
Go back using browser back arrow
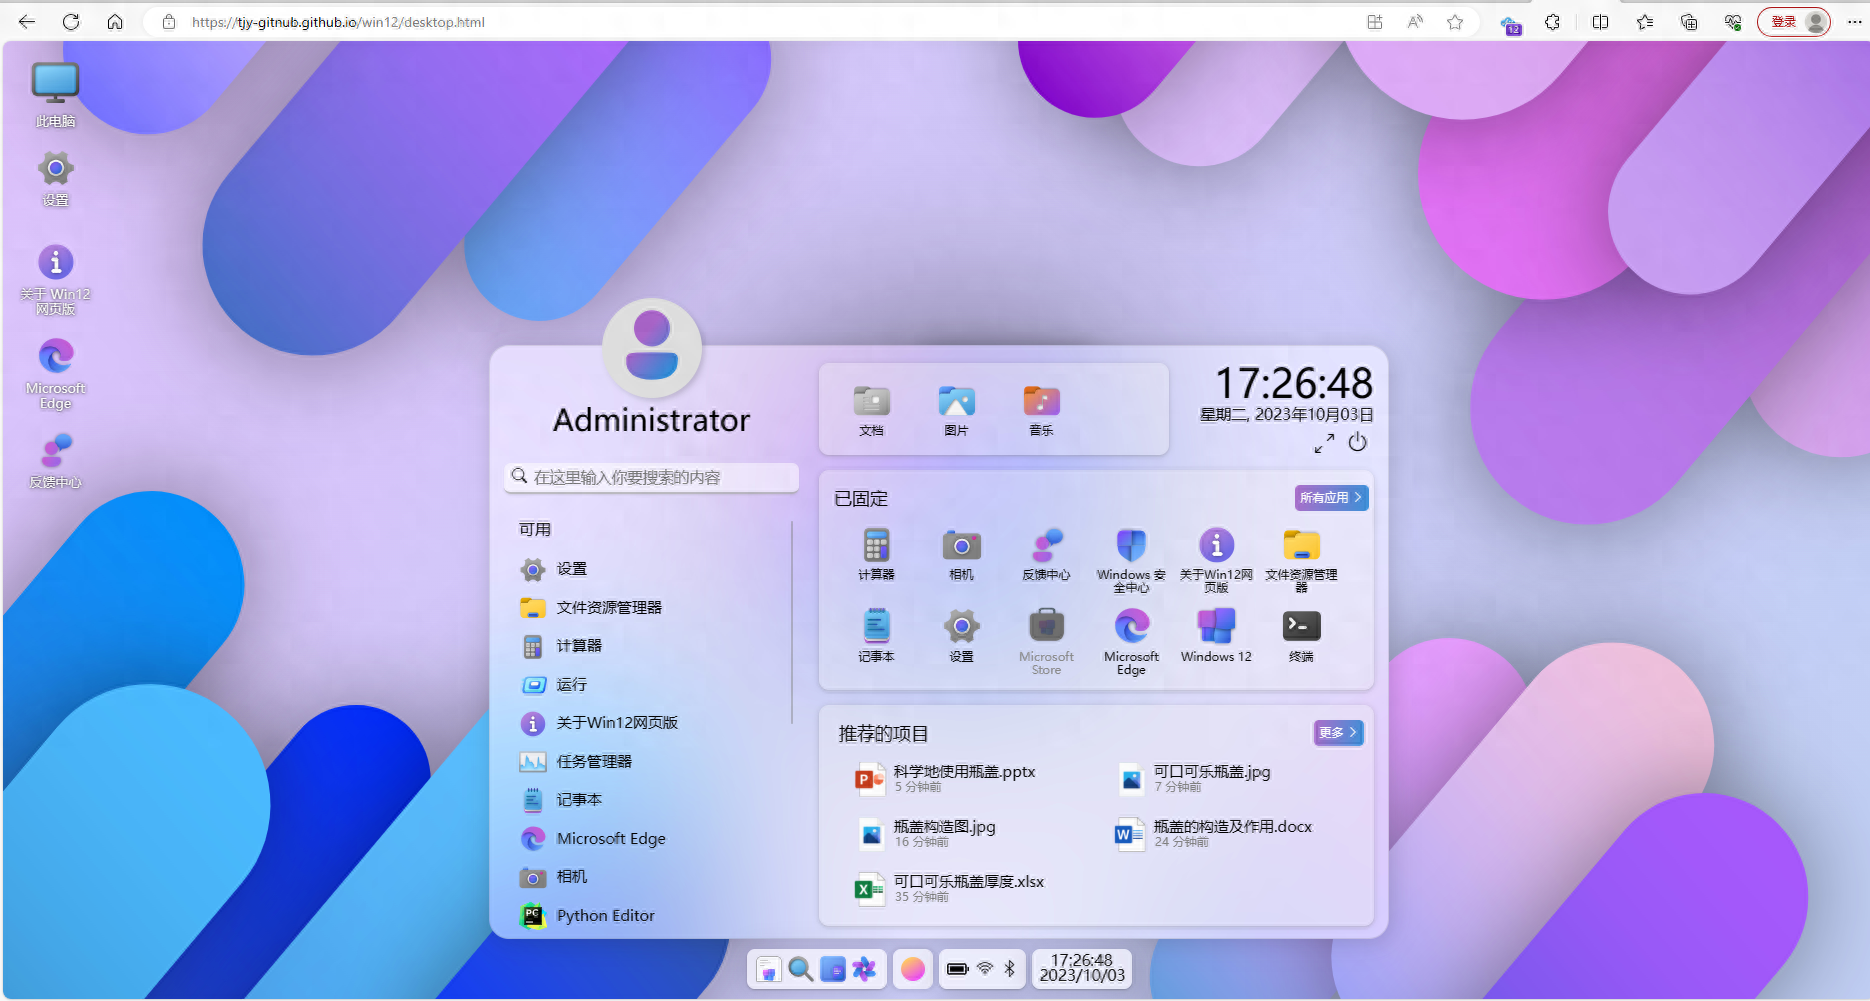[27, 22]
